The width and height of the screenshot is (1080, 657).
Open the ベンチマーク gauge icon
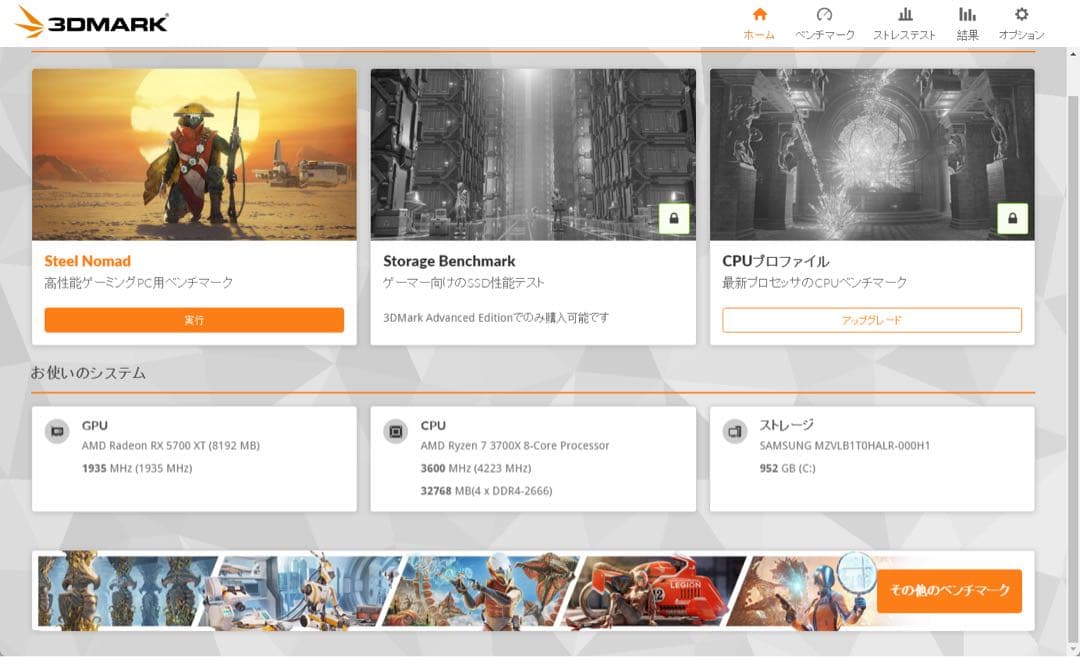pyautogui.click(x=824, y=14)
